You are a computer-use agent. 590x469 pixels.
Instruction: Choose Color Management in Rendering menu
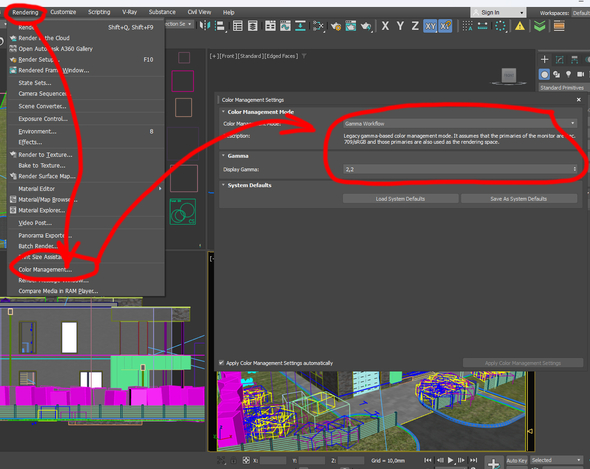point(45,270)
